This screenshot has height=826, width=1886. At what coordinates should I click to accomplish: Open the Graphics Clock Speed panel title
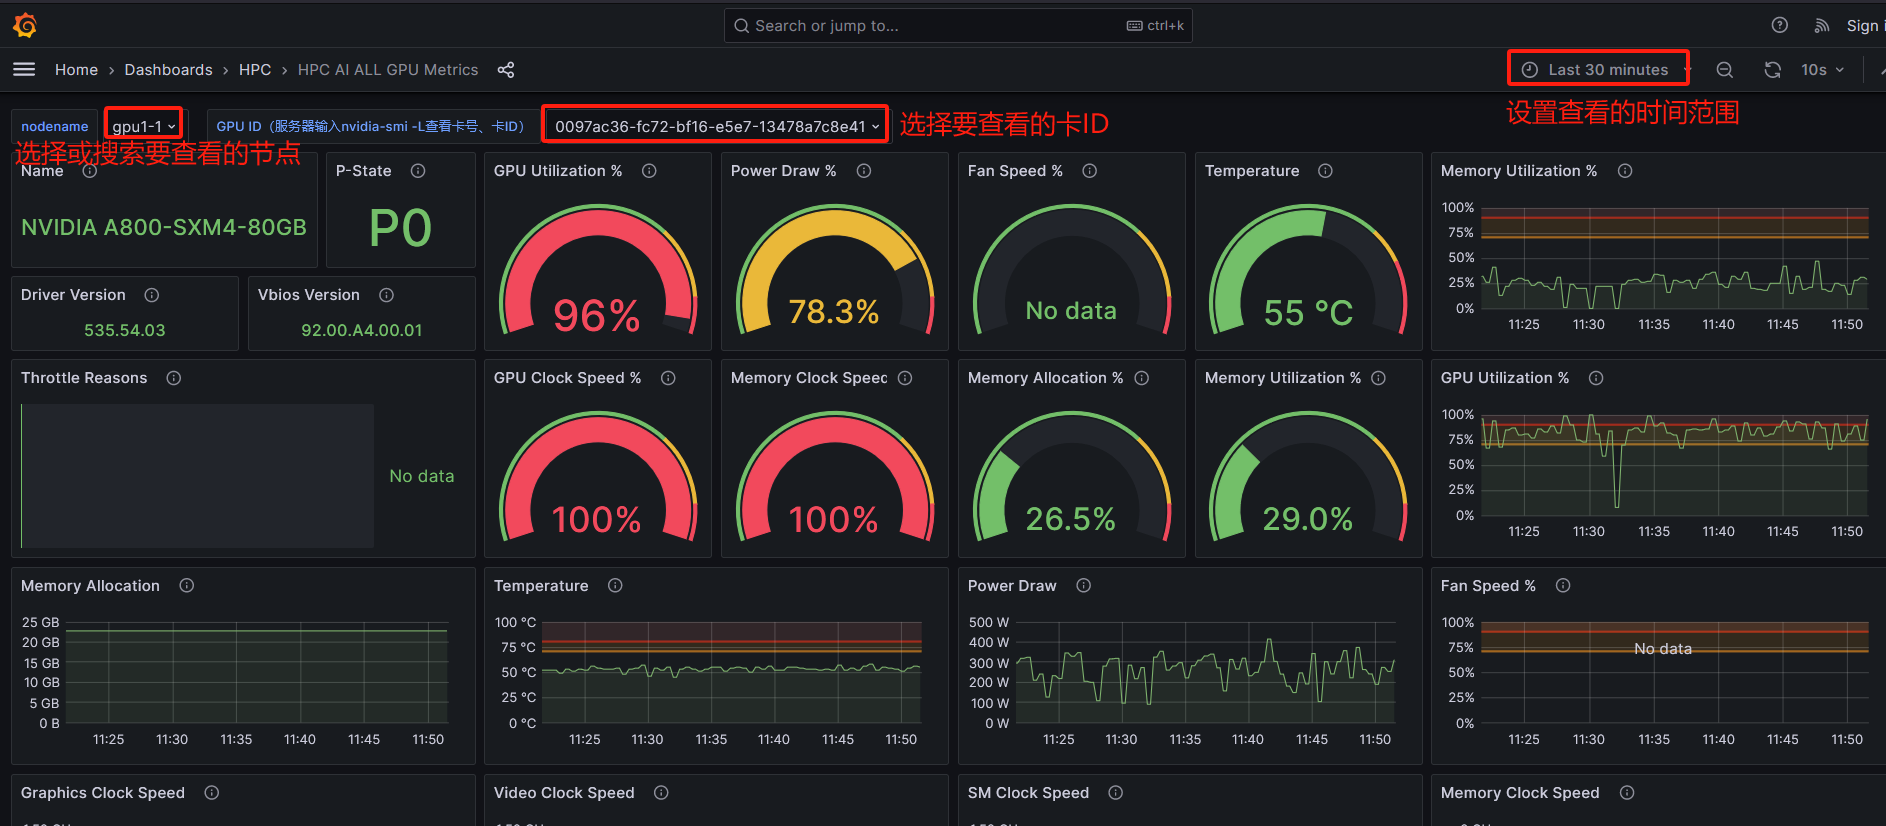pyautogui.click(x=103, y=793)
